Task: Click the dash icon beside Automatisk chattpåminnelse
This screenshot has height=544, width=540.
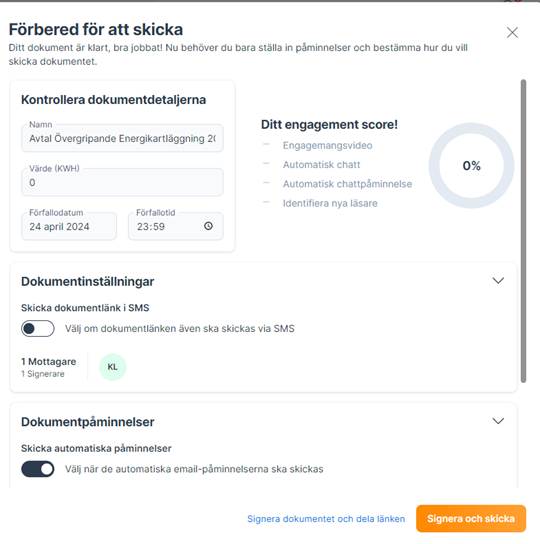Action: (x=267, y=183)
